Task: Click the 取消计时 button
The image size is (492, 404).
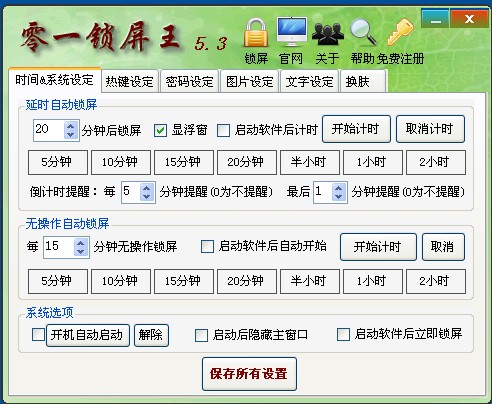Action: click(430, 129)
